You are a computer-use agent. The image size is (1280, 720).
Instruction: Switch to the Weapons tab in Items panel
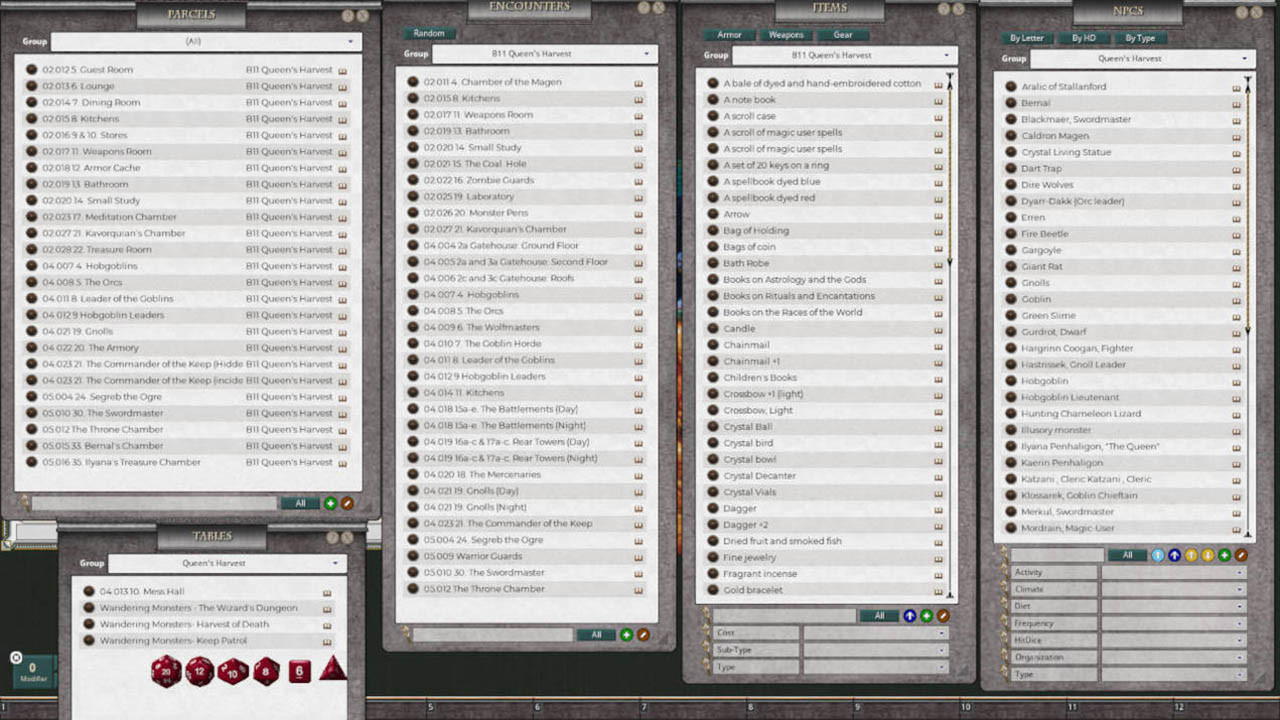[x=785, y=35]
